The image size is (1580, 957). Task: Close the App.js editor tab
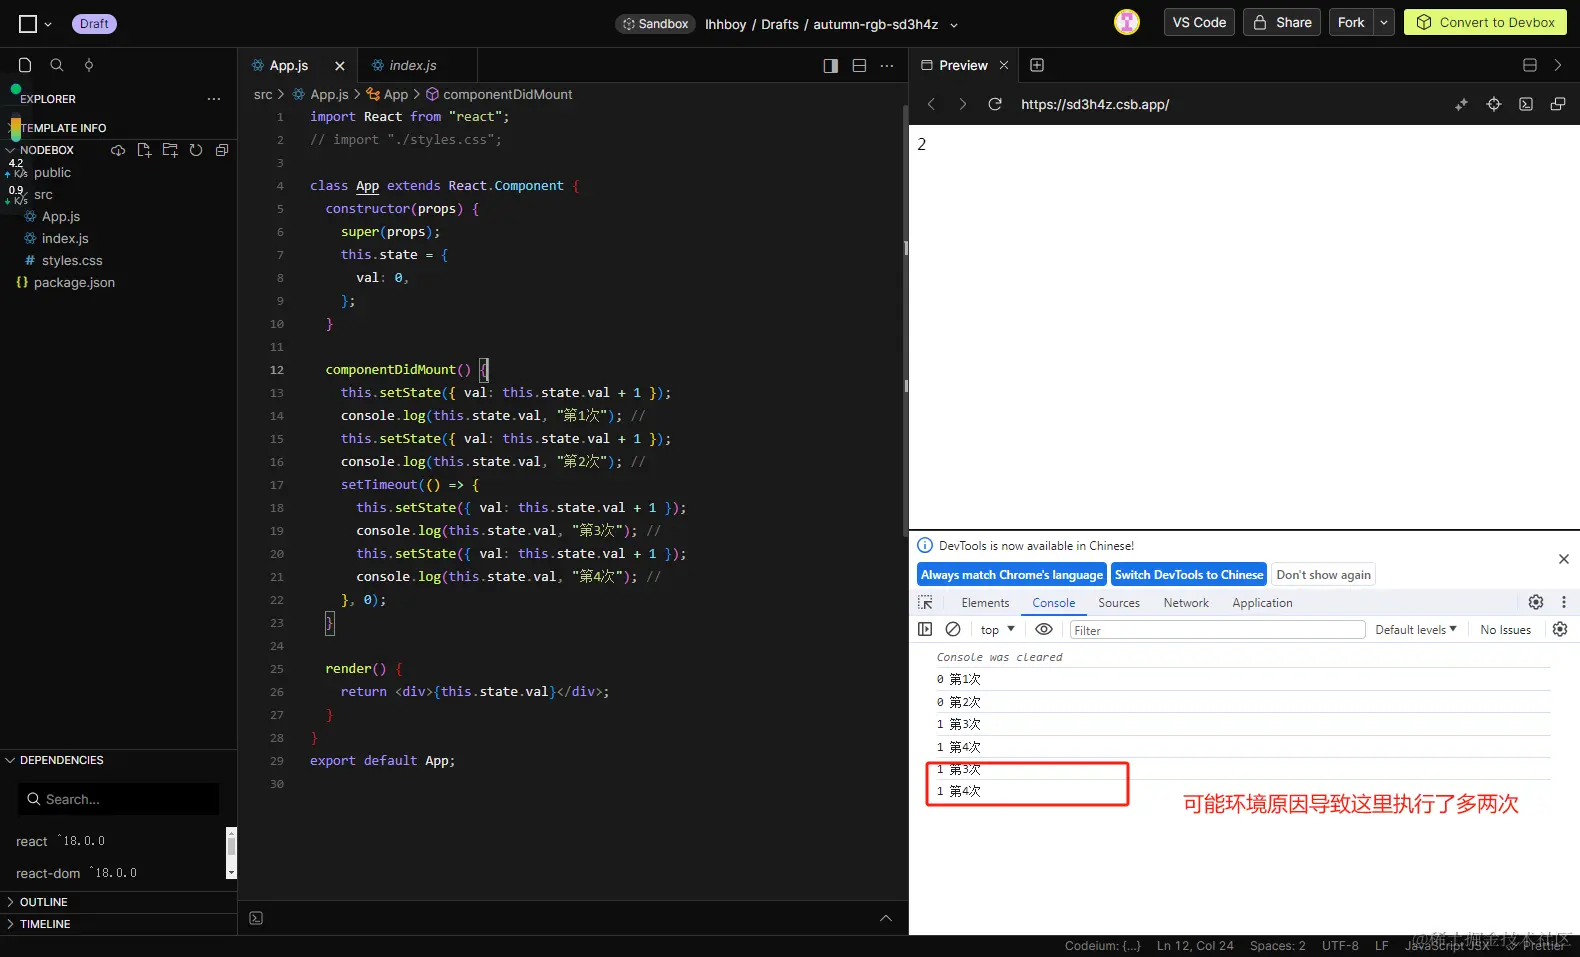(x=340, y=66)
